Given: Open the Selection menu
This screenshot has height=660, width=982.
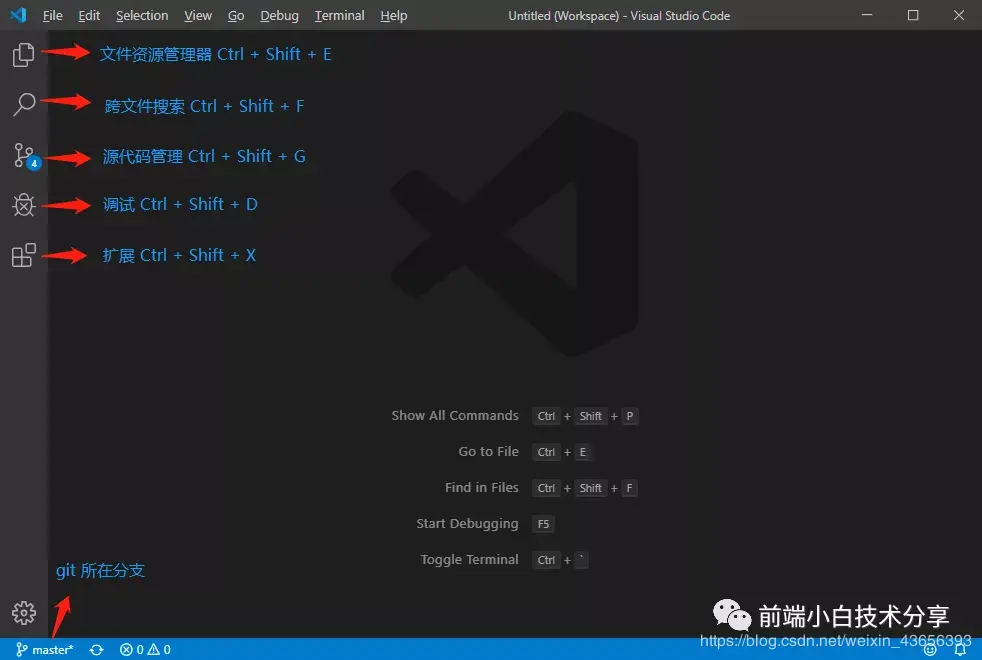Looking at the screenshot, I should pyautogui.click(x=142, y=16).
